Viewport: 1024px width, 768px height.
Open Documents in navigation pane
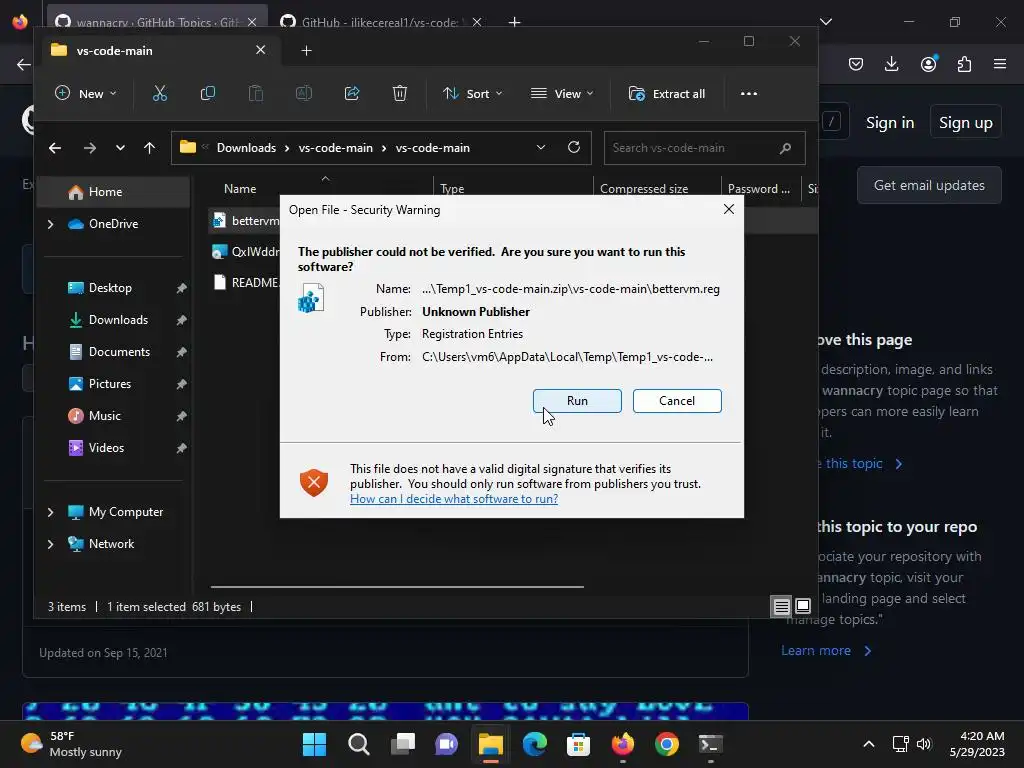(119, 352)
